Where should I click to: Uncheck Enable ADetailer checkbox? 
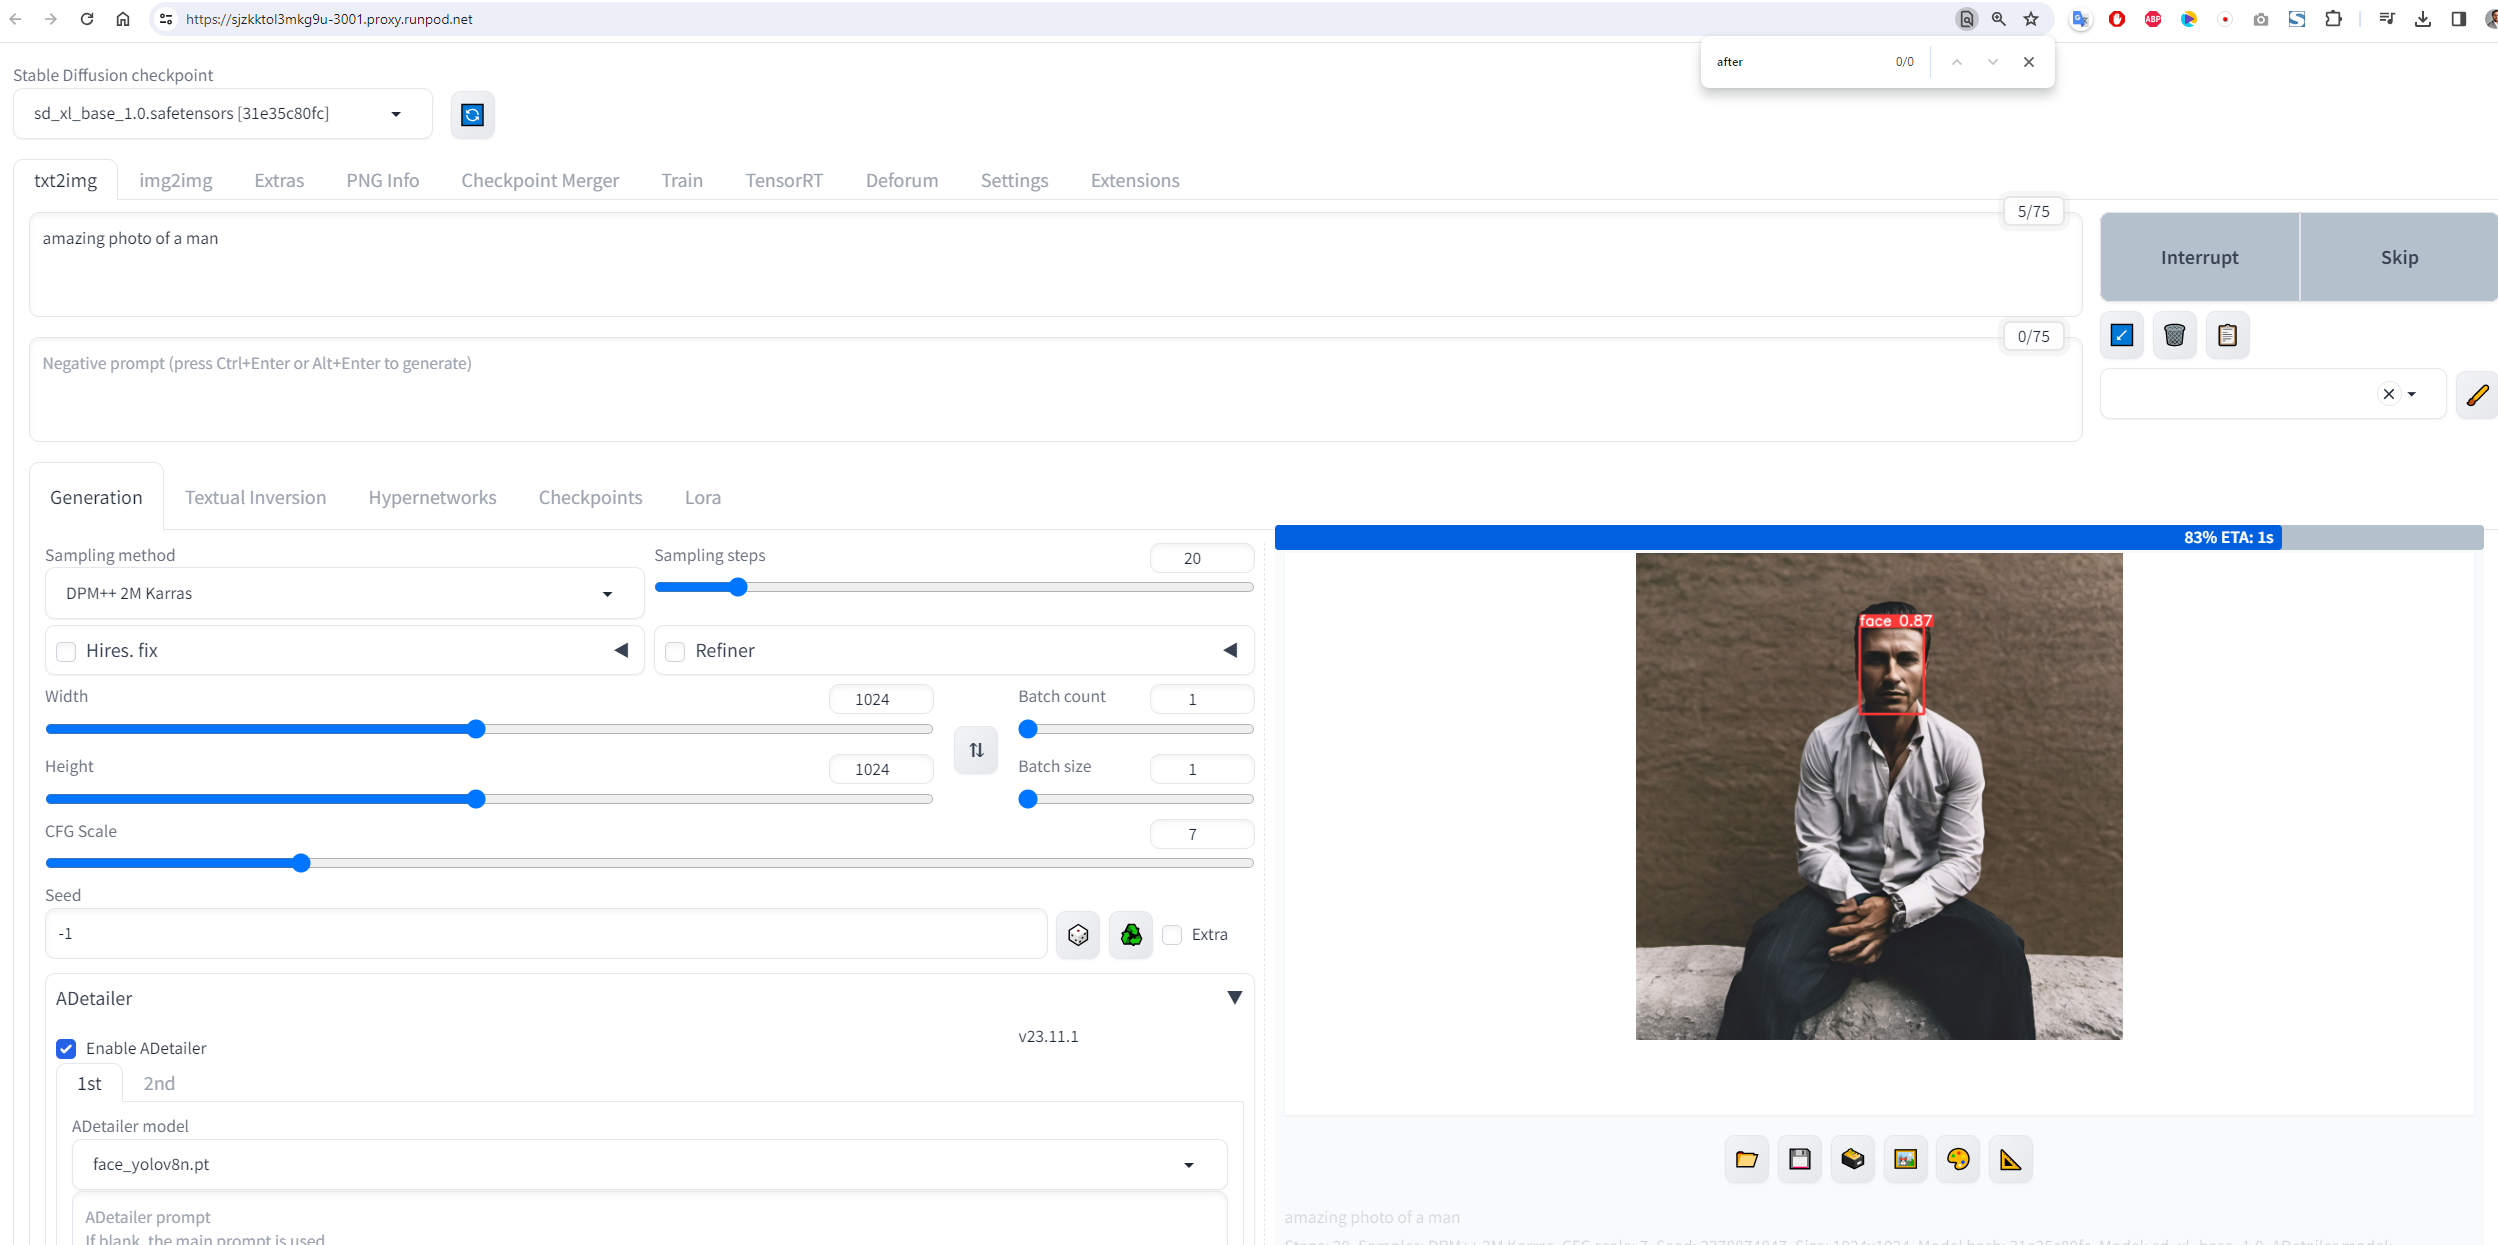tap(67, 1049)
